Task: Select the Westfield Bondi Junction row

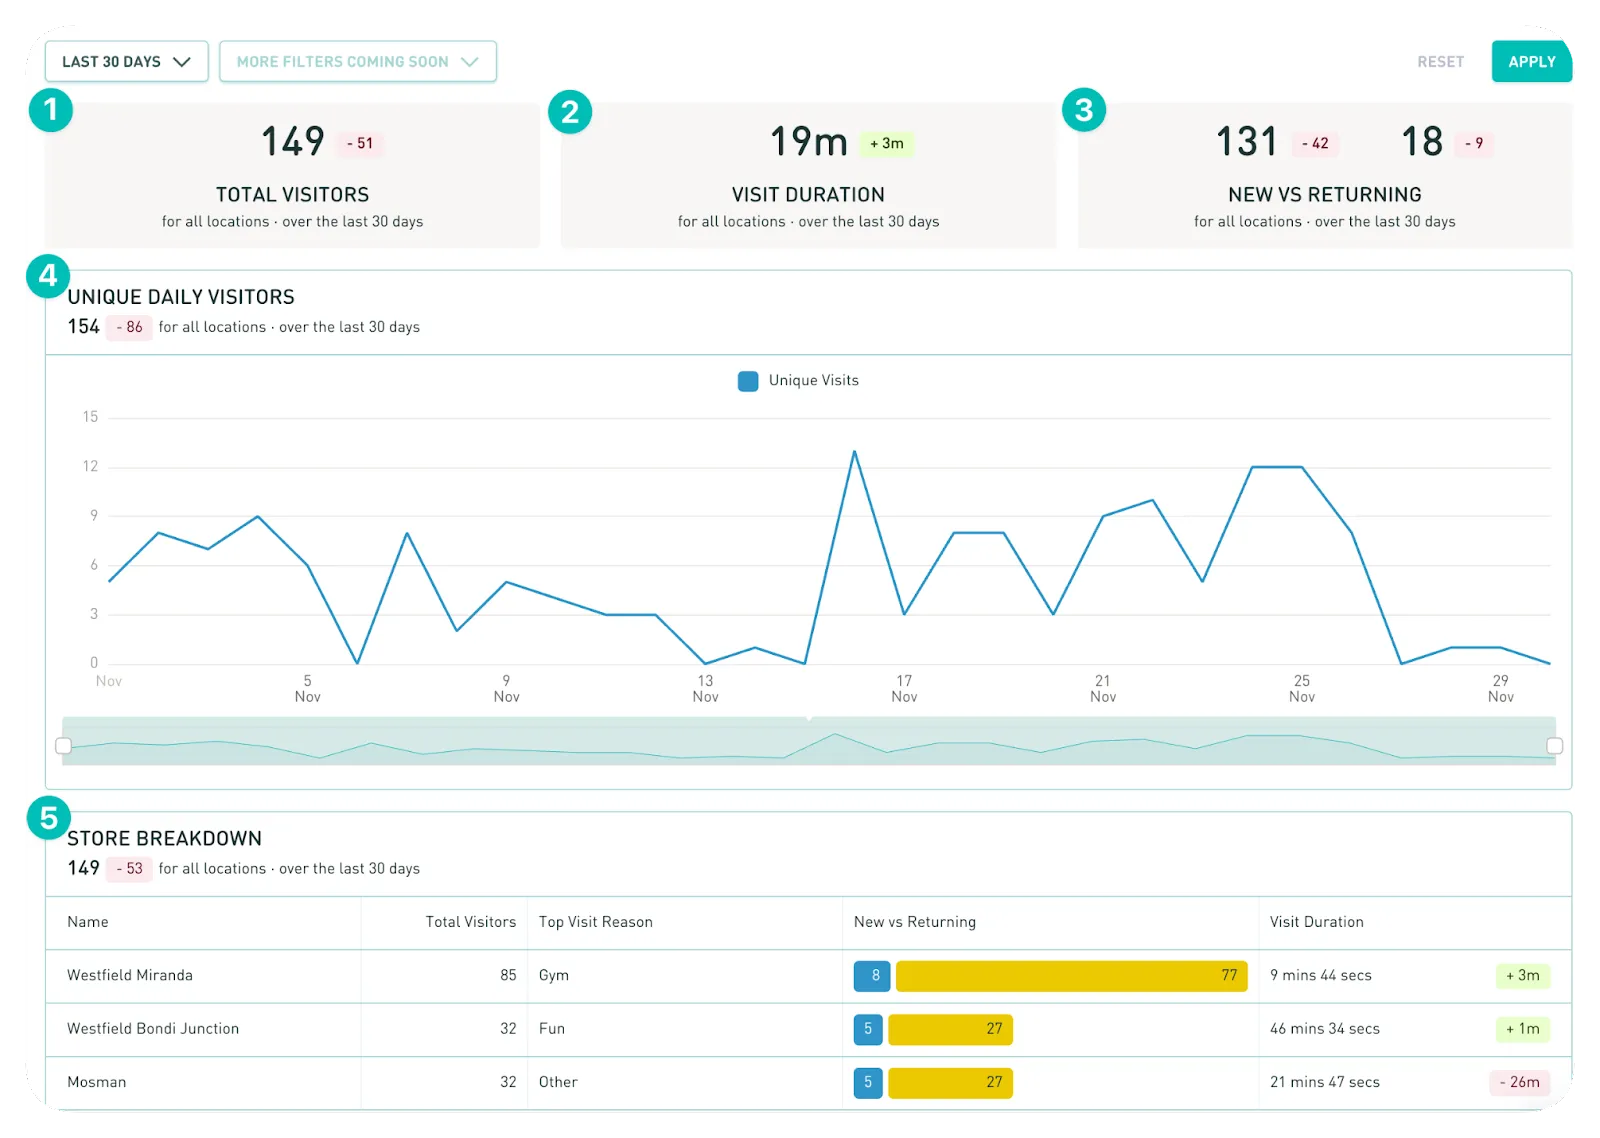Action: [x=808, y=1029]
